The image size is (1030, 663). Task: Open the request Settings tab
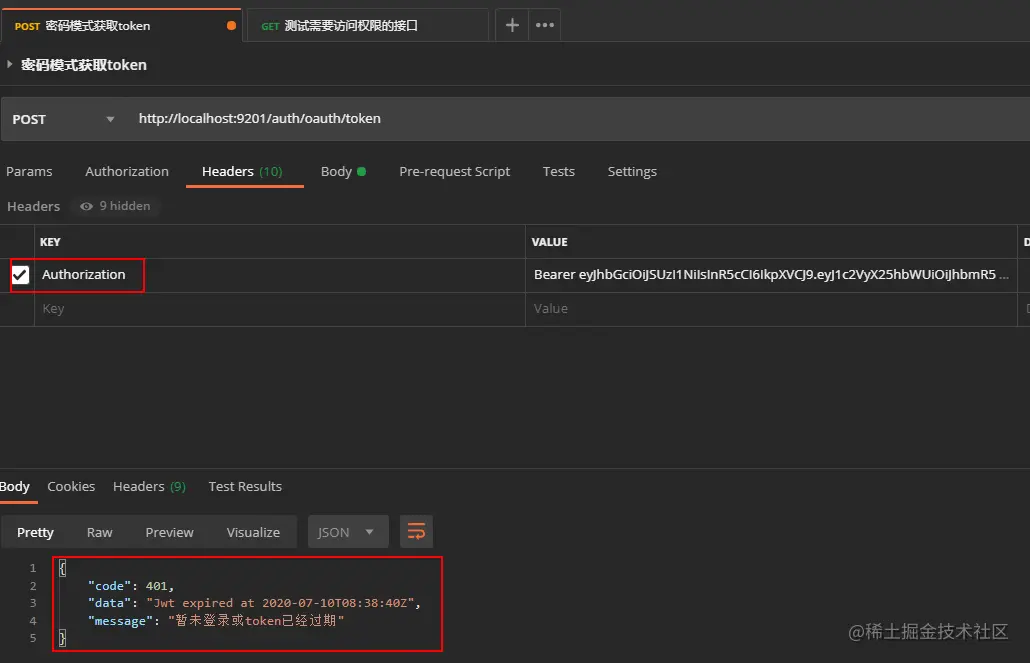pos(632,171)
